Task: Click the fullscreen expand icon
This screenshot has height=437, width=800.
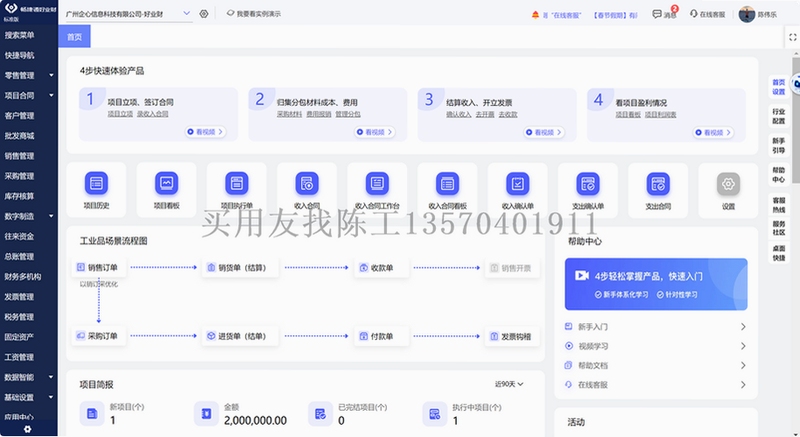Action: coord(792,37)
